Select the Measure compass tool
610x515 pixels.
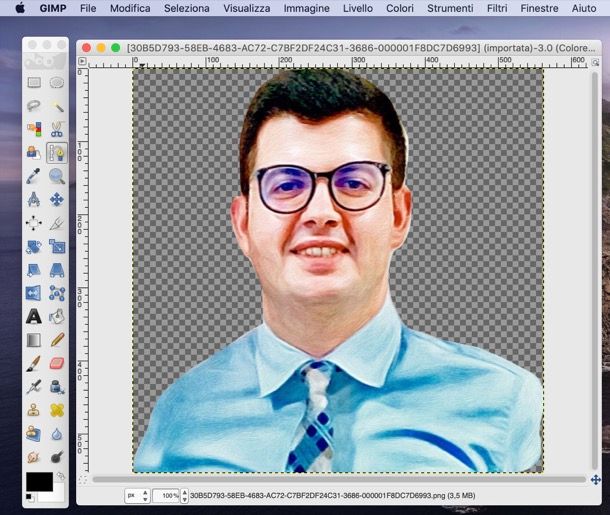(34, 200)
